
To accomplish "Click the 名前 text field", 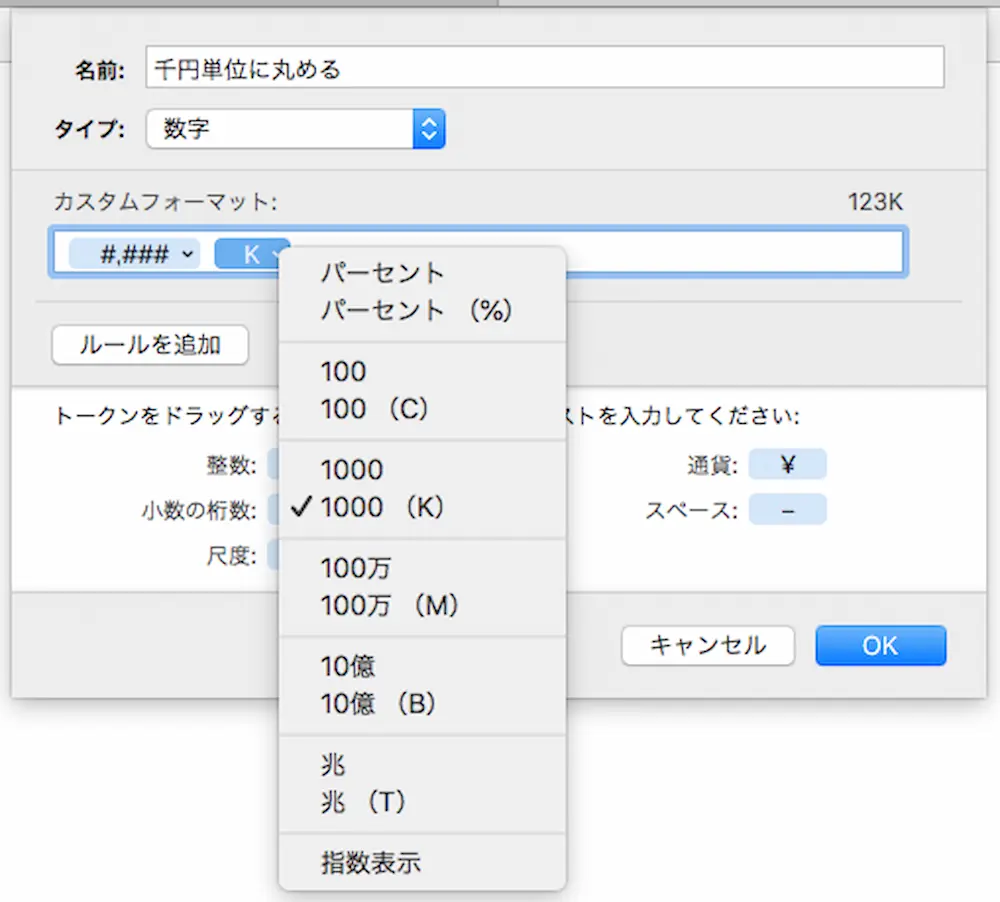I will coord(544,69).
